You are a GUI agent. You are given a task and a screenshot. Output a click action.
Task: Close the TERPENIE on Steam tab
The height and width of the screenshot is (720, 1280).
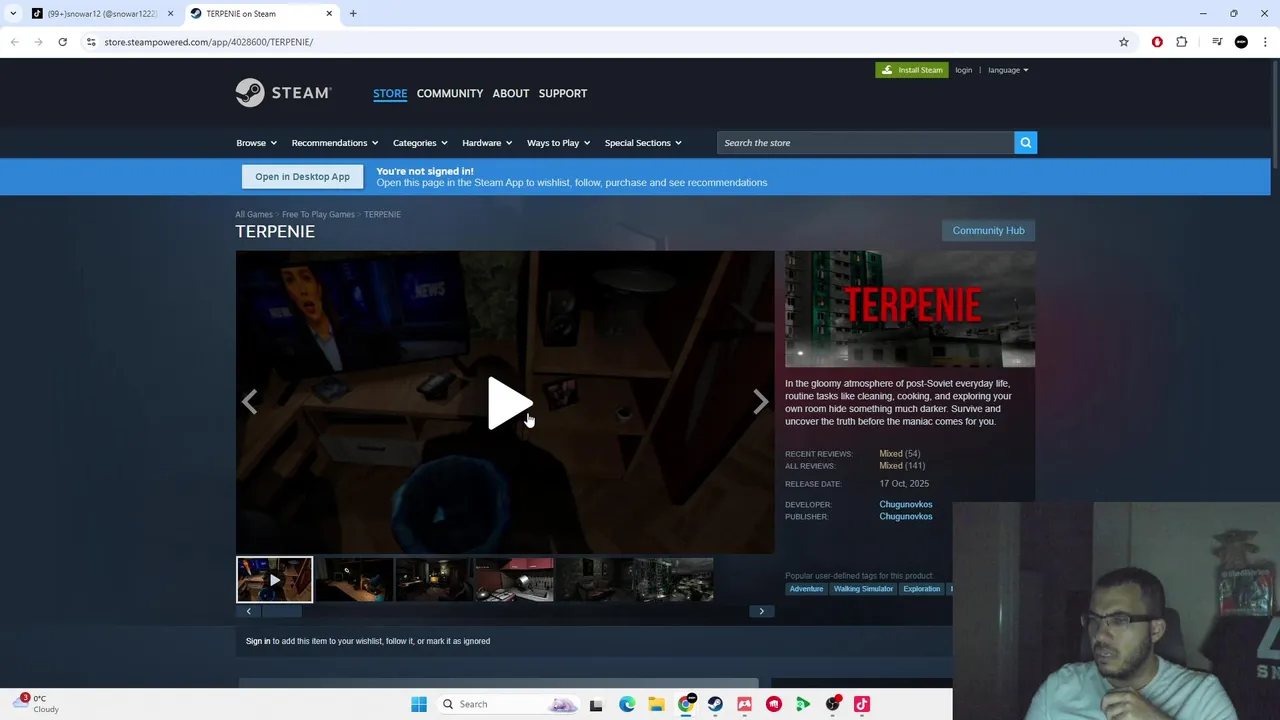[330, 13]
